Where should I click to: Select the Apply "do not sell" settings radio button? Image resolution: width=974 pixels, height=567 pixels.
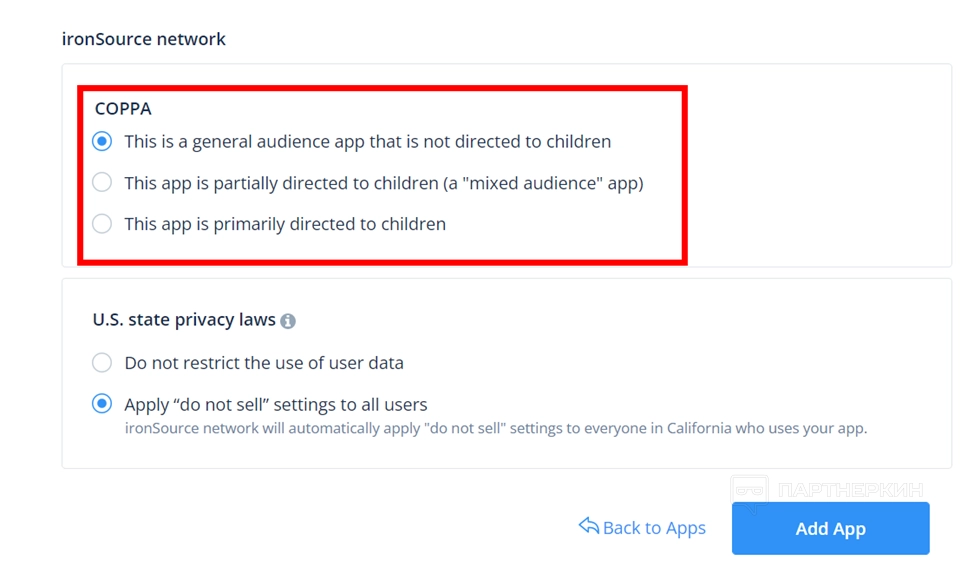point(102,404)
